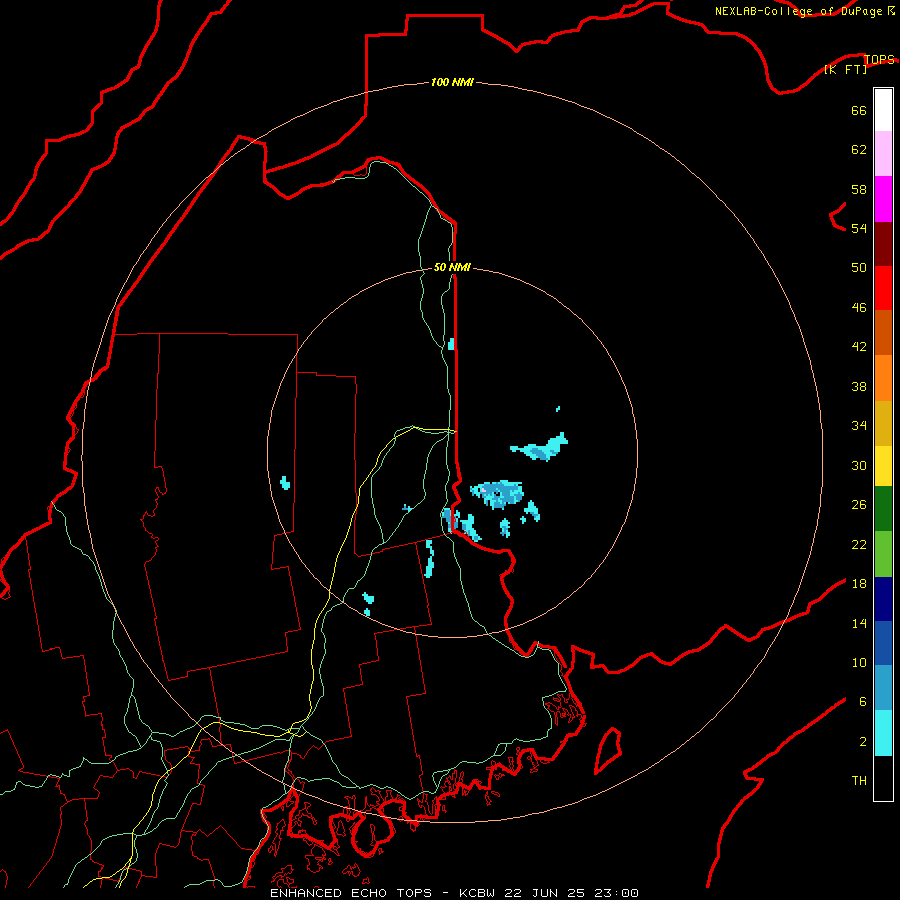Viewport: 900px width, 900px height.
Task: Click the gold 34-38 legend swatch
Action: click(x=883, y=423)
